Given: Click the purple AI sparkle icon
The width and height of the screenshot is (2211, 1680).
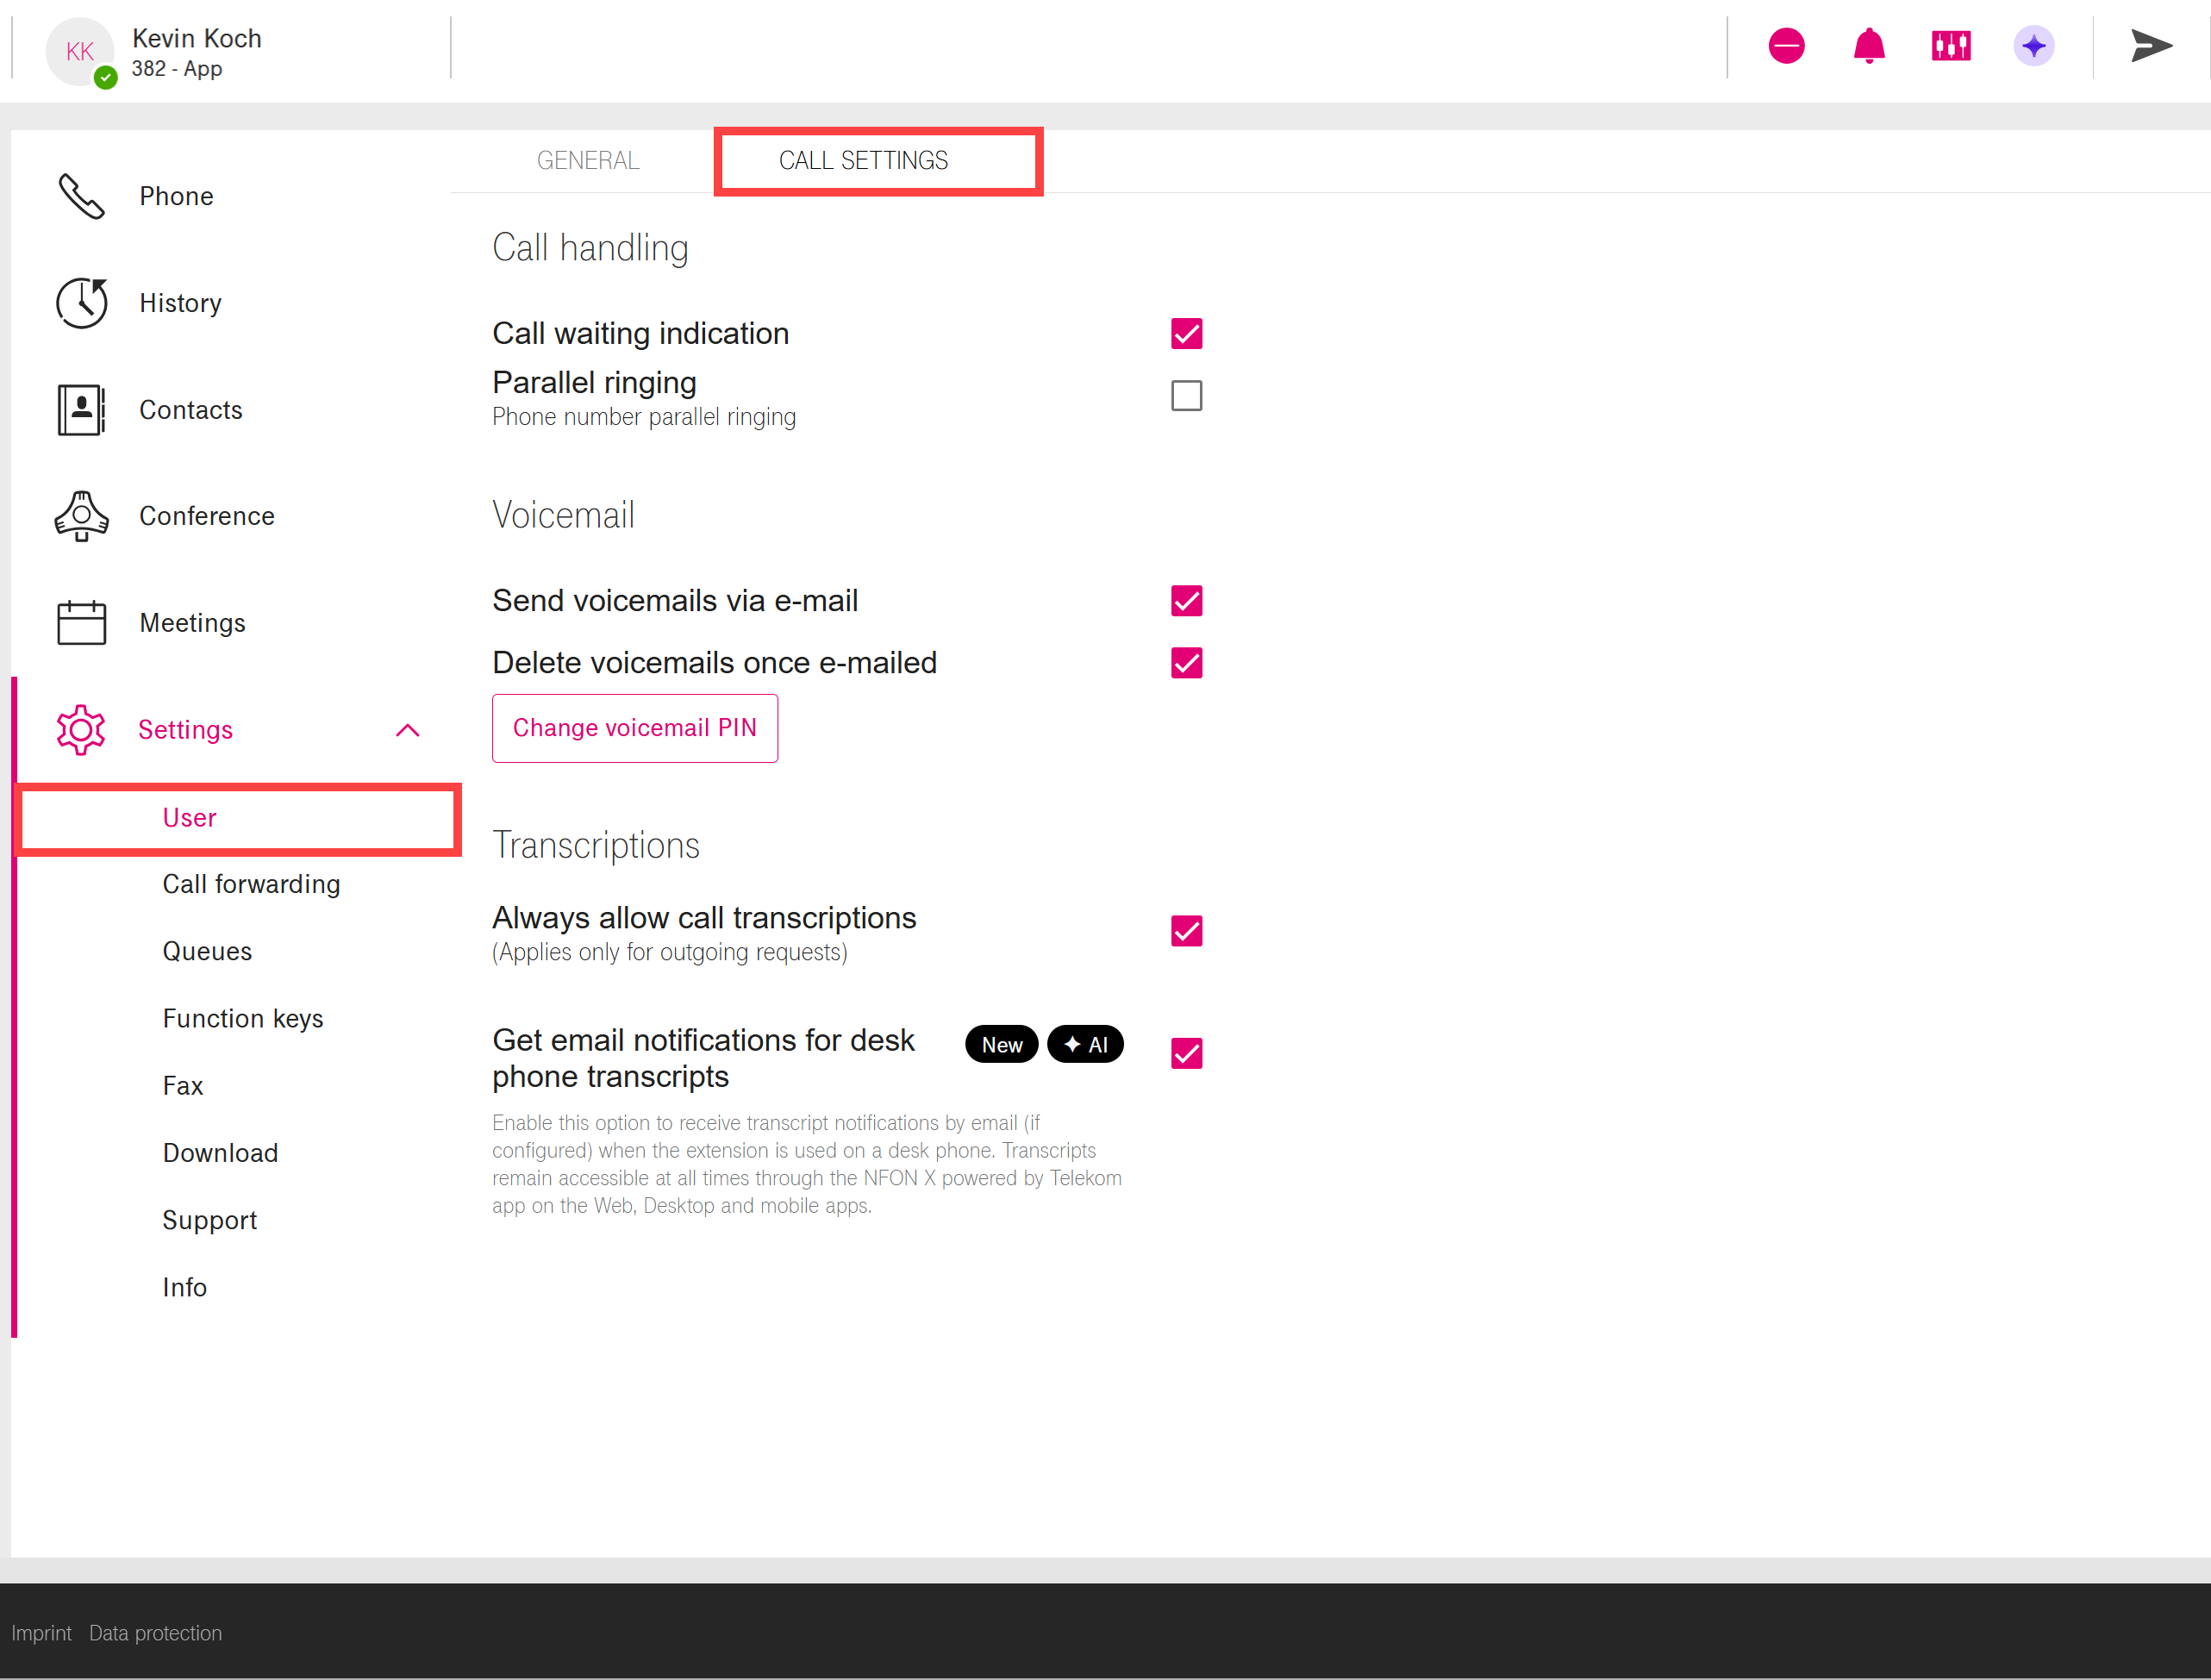Looking at the screenshot, I should (x=2033, y=46).
